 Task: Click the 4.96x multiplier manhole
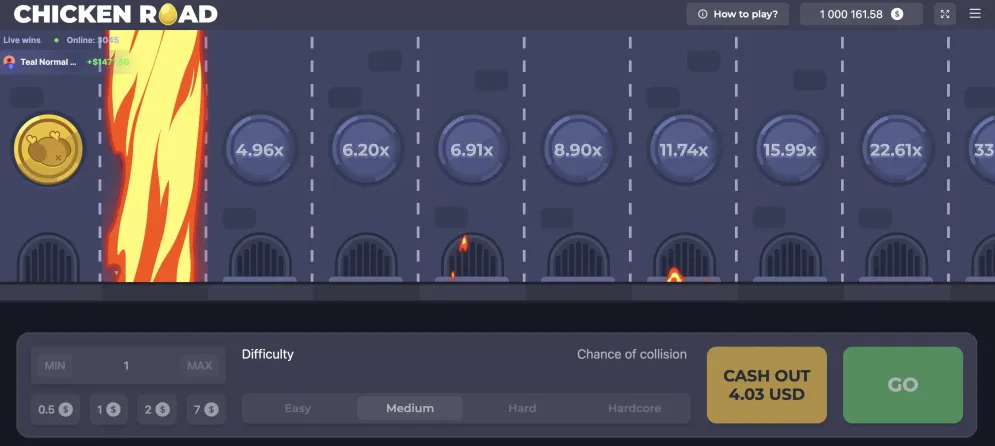pos(260,150)
